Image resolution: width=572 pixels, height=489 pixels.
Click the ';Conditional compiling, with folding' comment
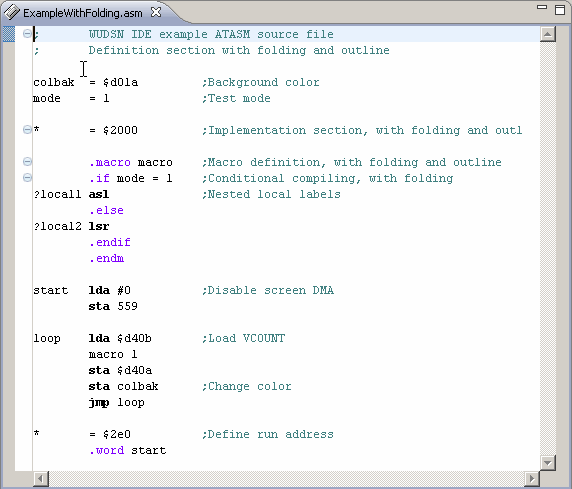pyautogui.click(x=328, y=178)
